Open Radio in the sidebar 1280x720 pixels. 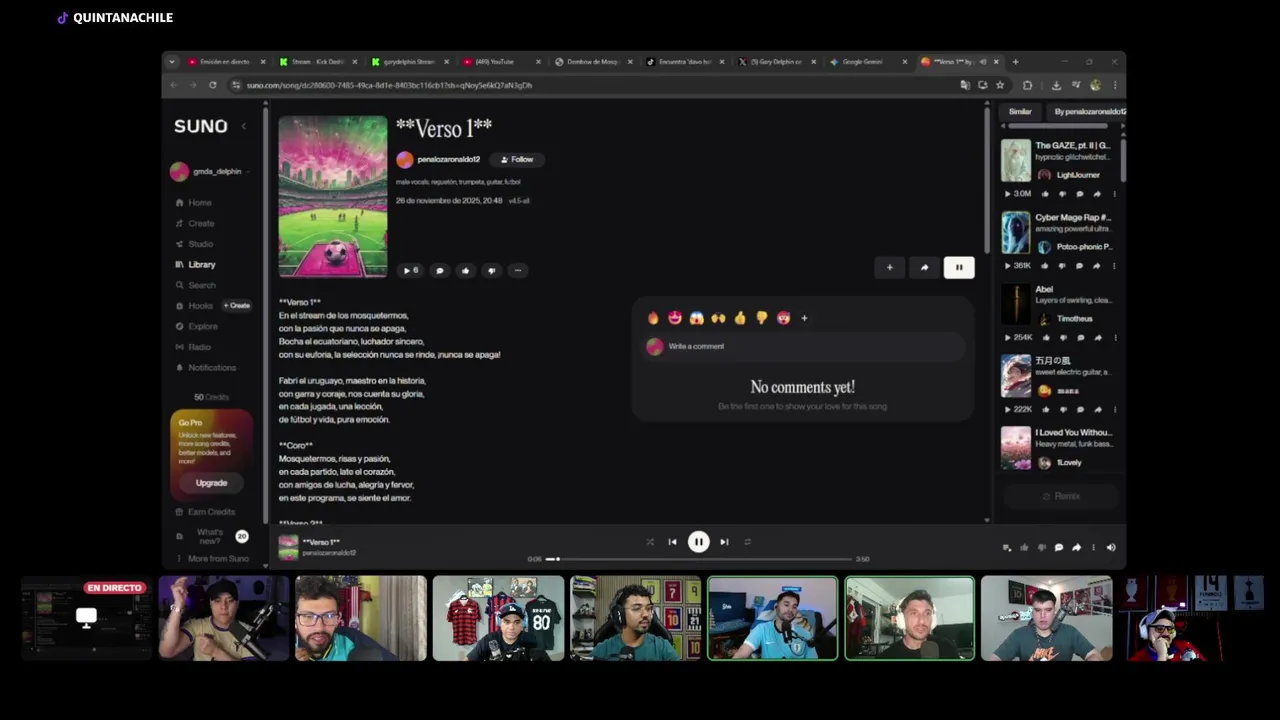[193, 347]
